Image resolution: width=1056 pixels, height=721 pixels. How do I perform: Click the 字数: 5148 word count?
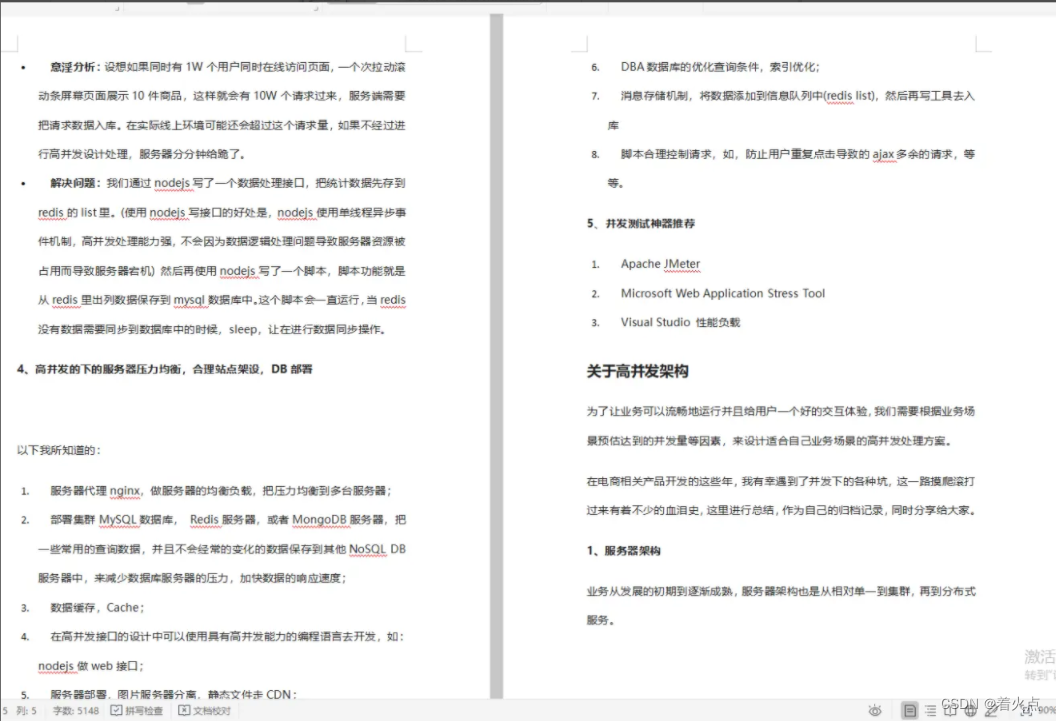pyautogui.click(x=75, y=710)
